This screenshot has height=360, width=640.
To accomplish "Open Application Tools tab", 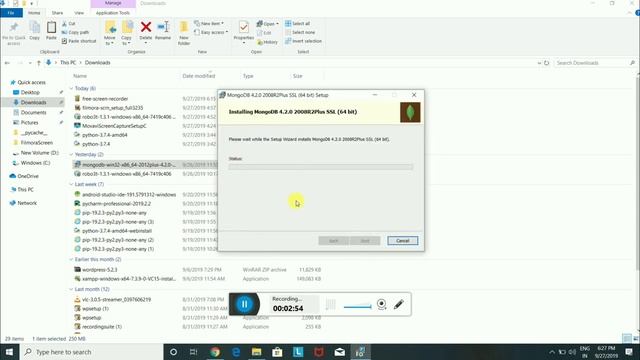I will pyautogui.click(x=113, y=13).
